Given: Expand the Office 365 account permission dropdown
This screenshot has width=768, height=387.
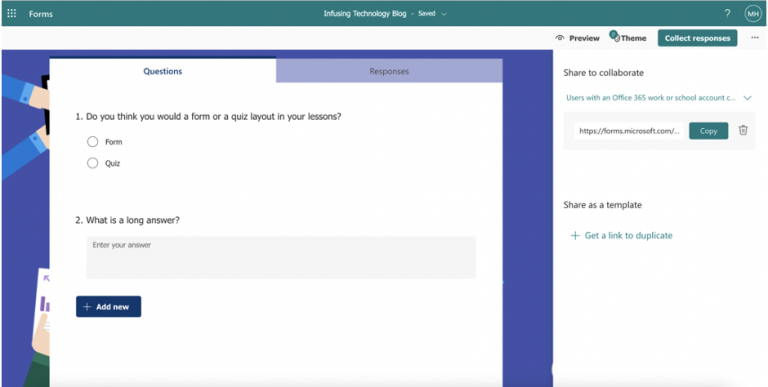Looking at the screenshot, I should (747, 98).
